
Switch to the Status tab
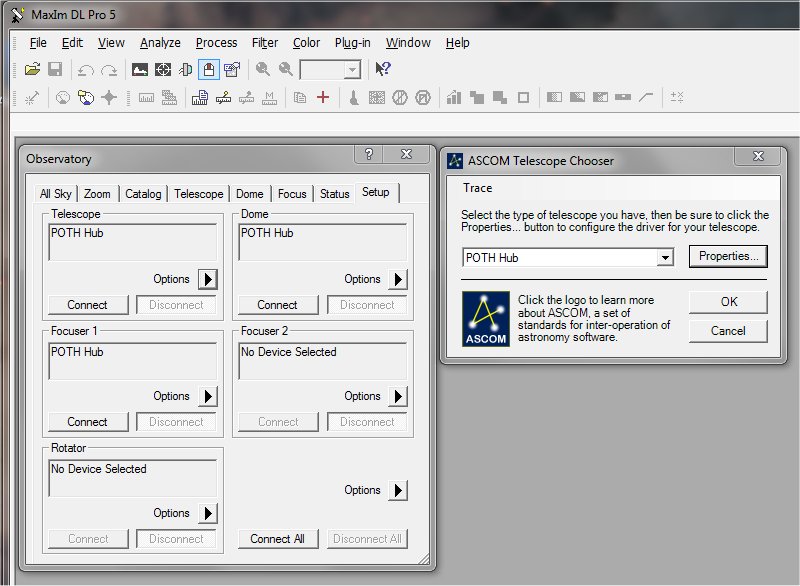(335, 194)
